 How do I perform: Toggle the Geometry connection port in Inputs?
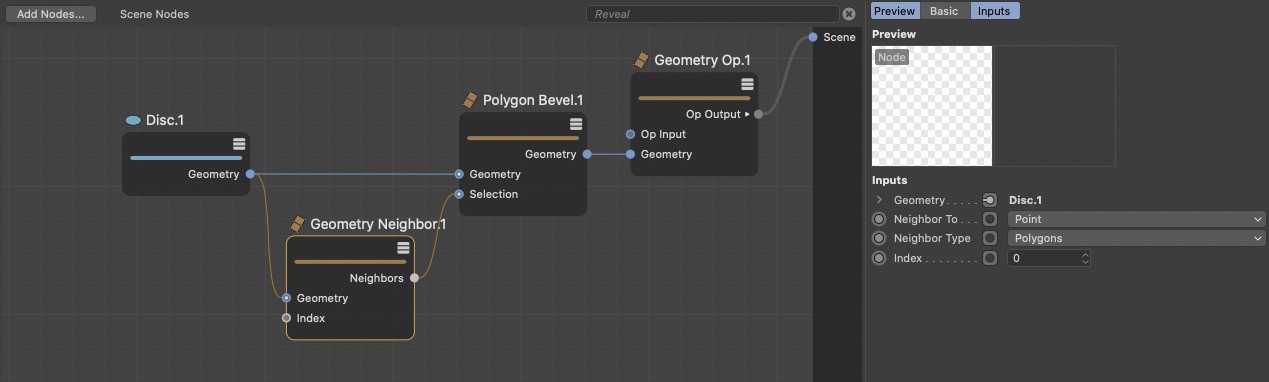[990, 200]
